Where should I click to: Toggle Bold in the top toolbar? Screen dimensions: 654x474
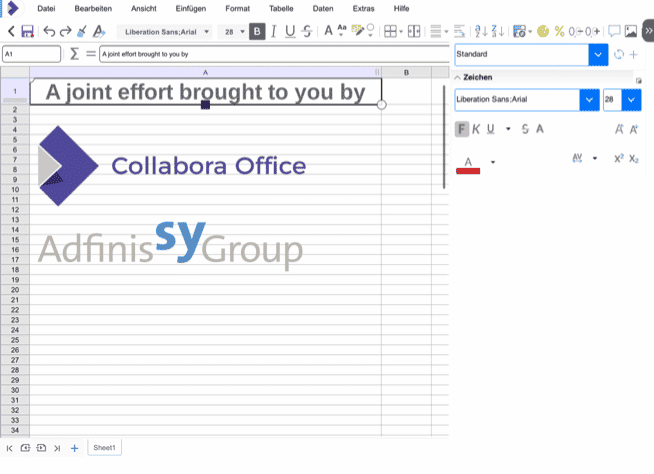pos(258,32)
